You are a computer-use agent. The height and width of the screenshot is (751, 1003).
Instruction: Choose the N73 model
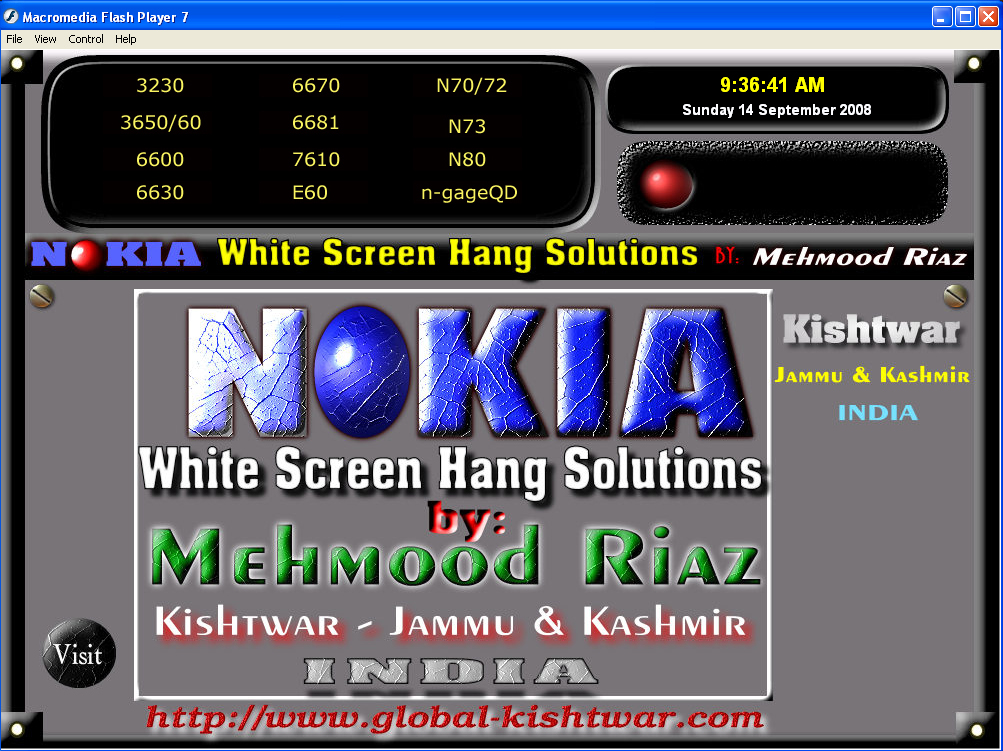click(x=467, y=126)
